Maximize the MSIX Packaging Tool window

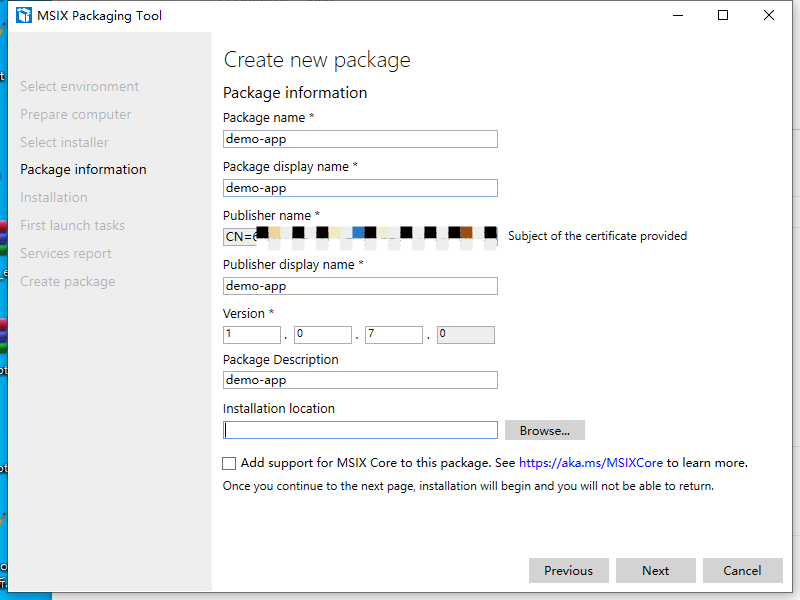[x=723, y=16]
